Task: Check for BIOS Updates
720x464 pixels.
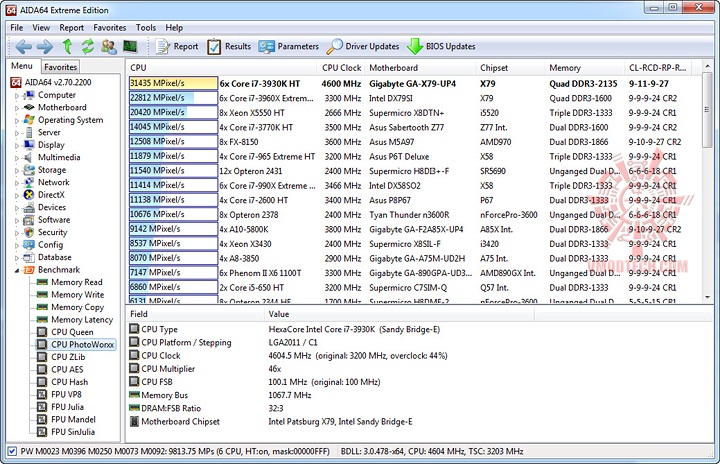Action: [x=441, y=46]
